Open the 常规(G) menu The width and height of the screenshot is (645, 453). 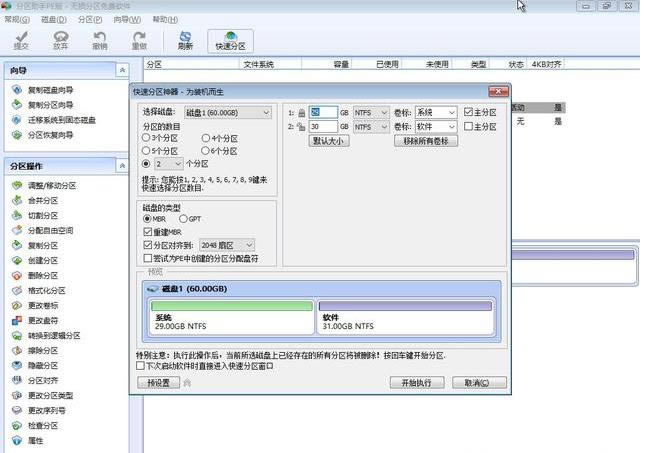click(17, 19)
